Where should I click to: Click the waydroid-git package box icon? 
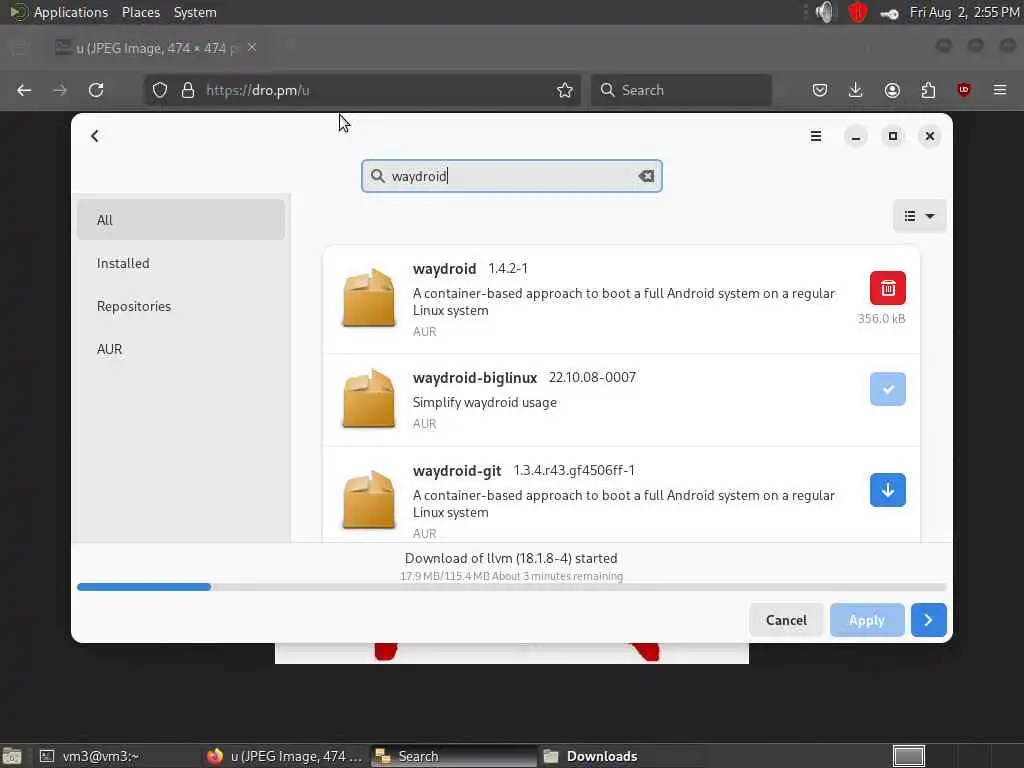point(368,500)
